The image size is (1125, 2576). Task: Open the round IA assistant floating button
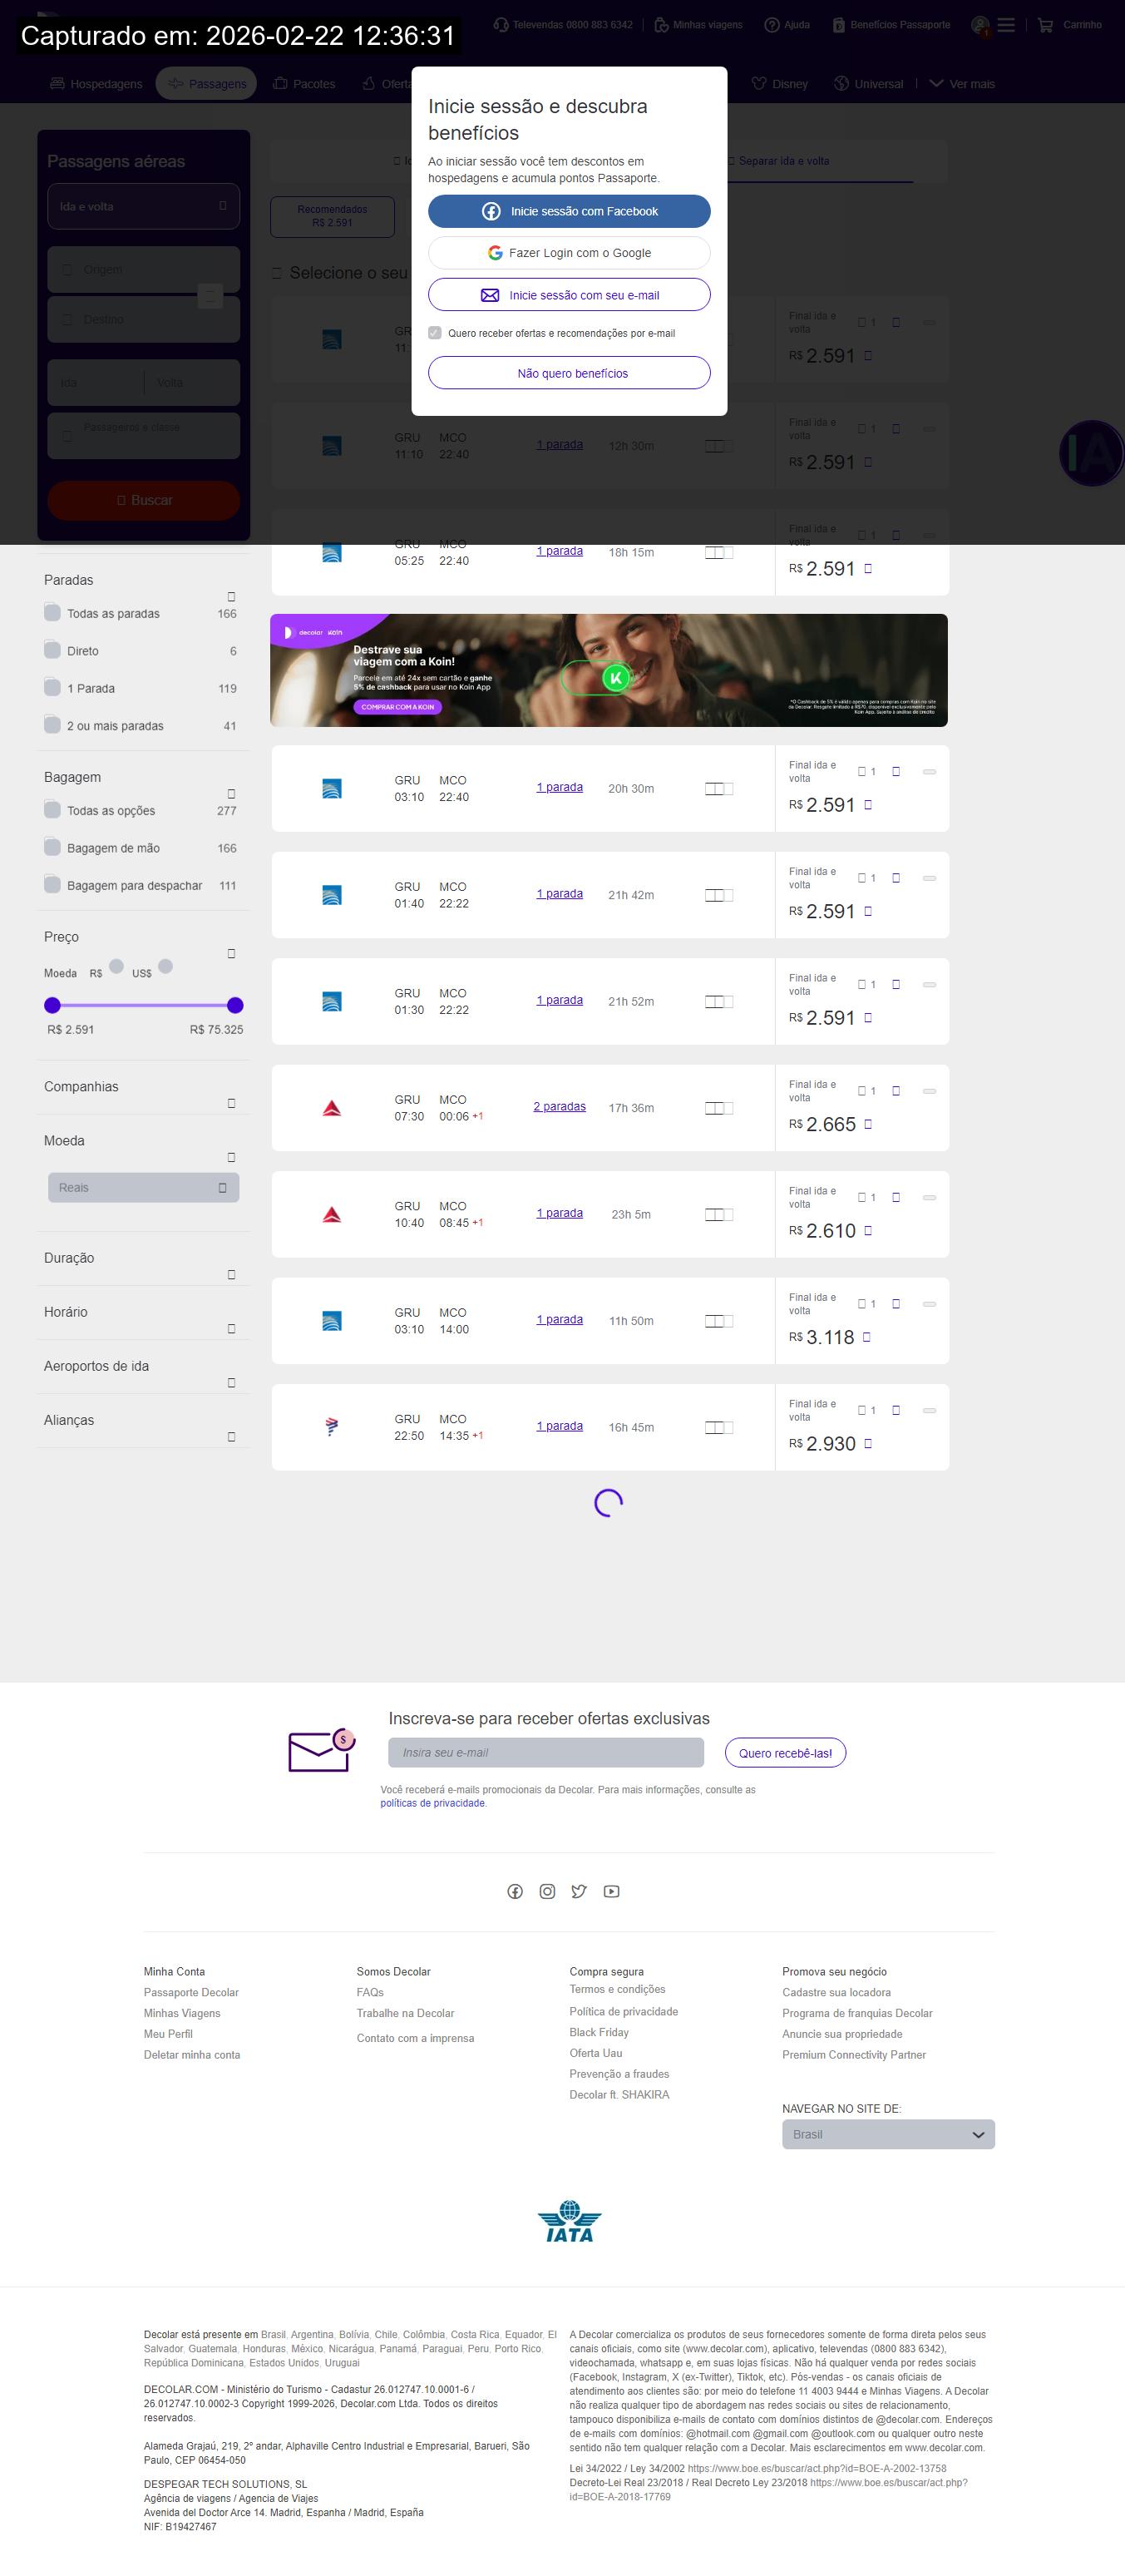pyautogui.click(x=1092, y=454)
